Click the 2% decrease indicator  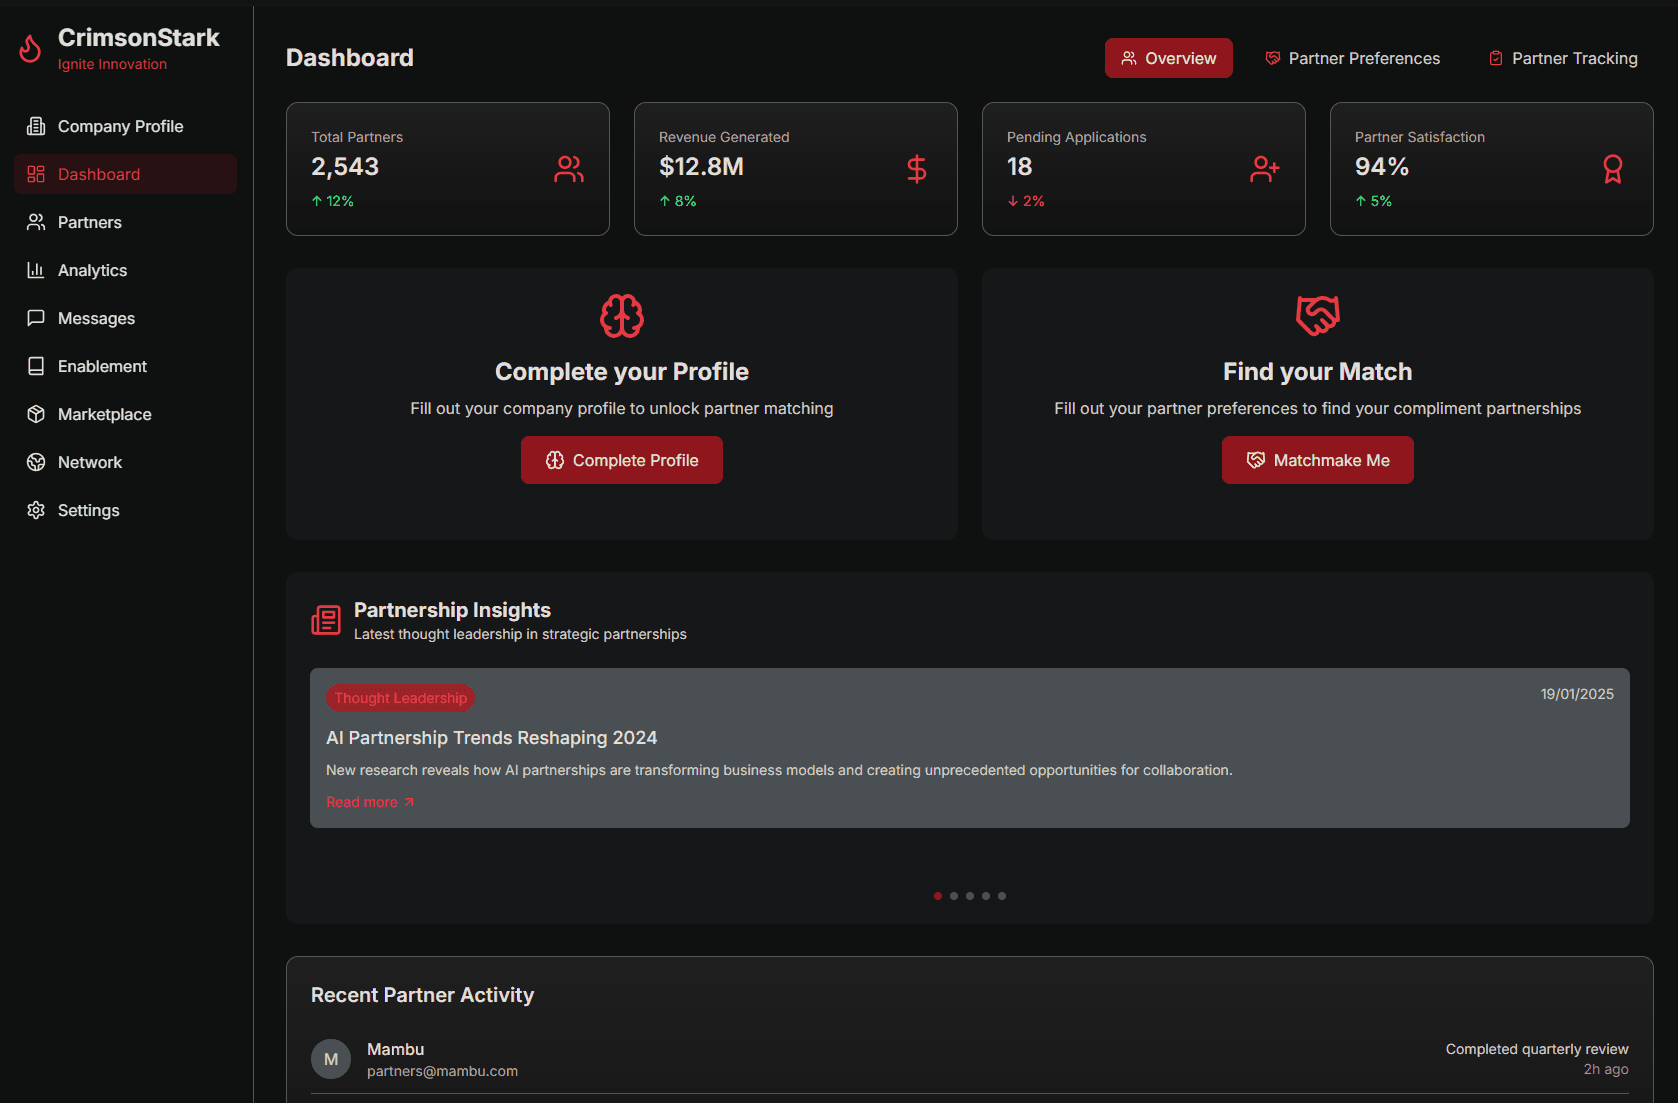click(1026, 201)
